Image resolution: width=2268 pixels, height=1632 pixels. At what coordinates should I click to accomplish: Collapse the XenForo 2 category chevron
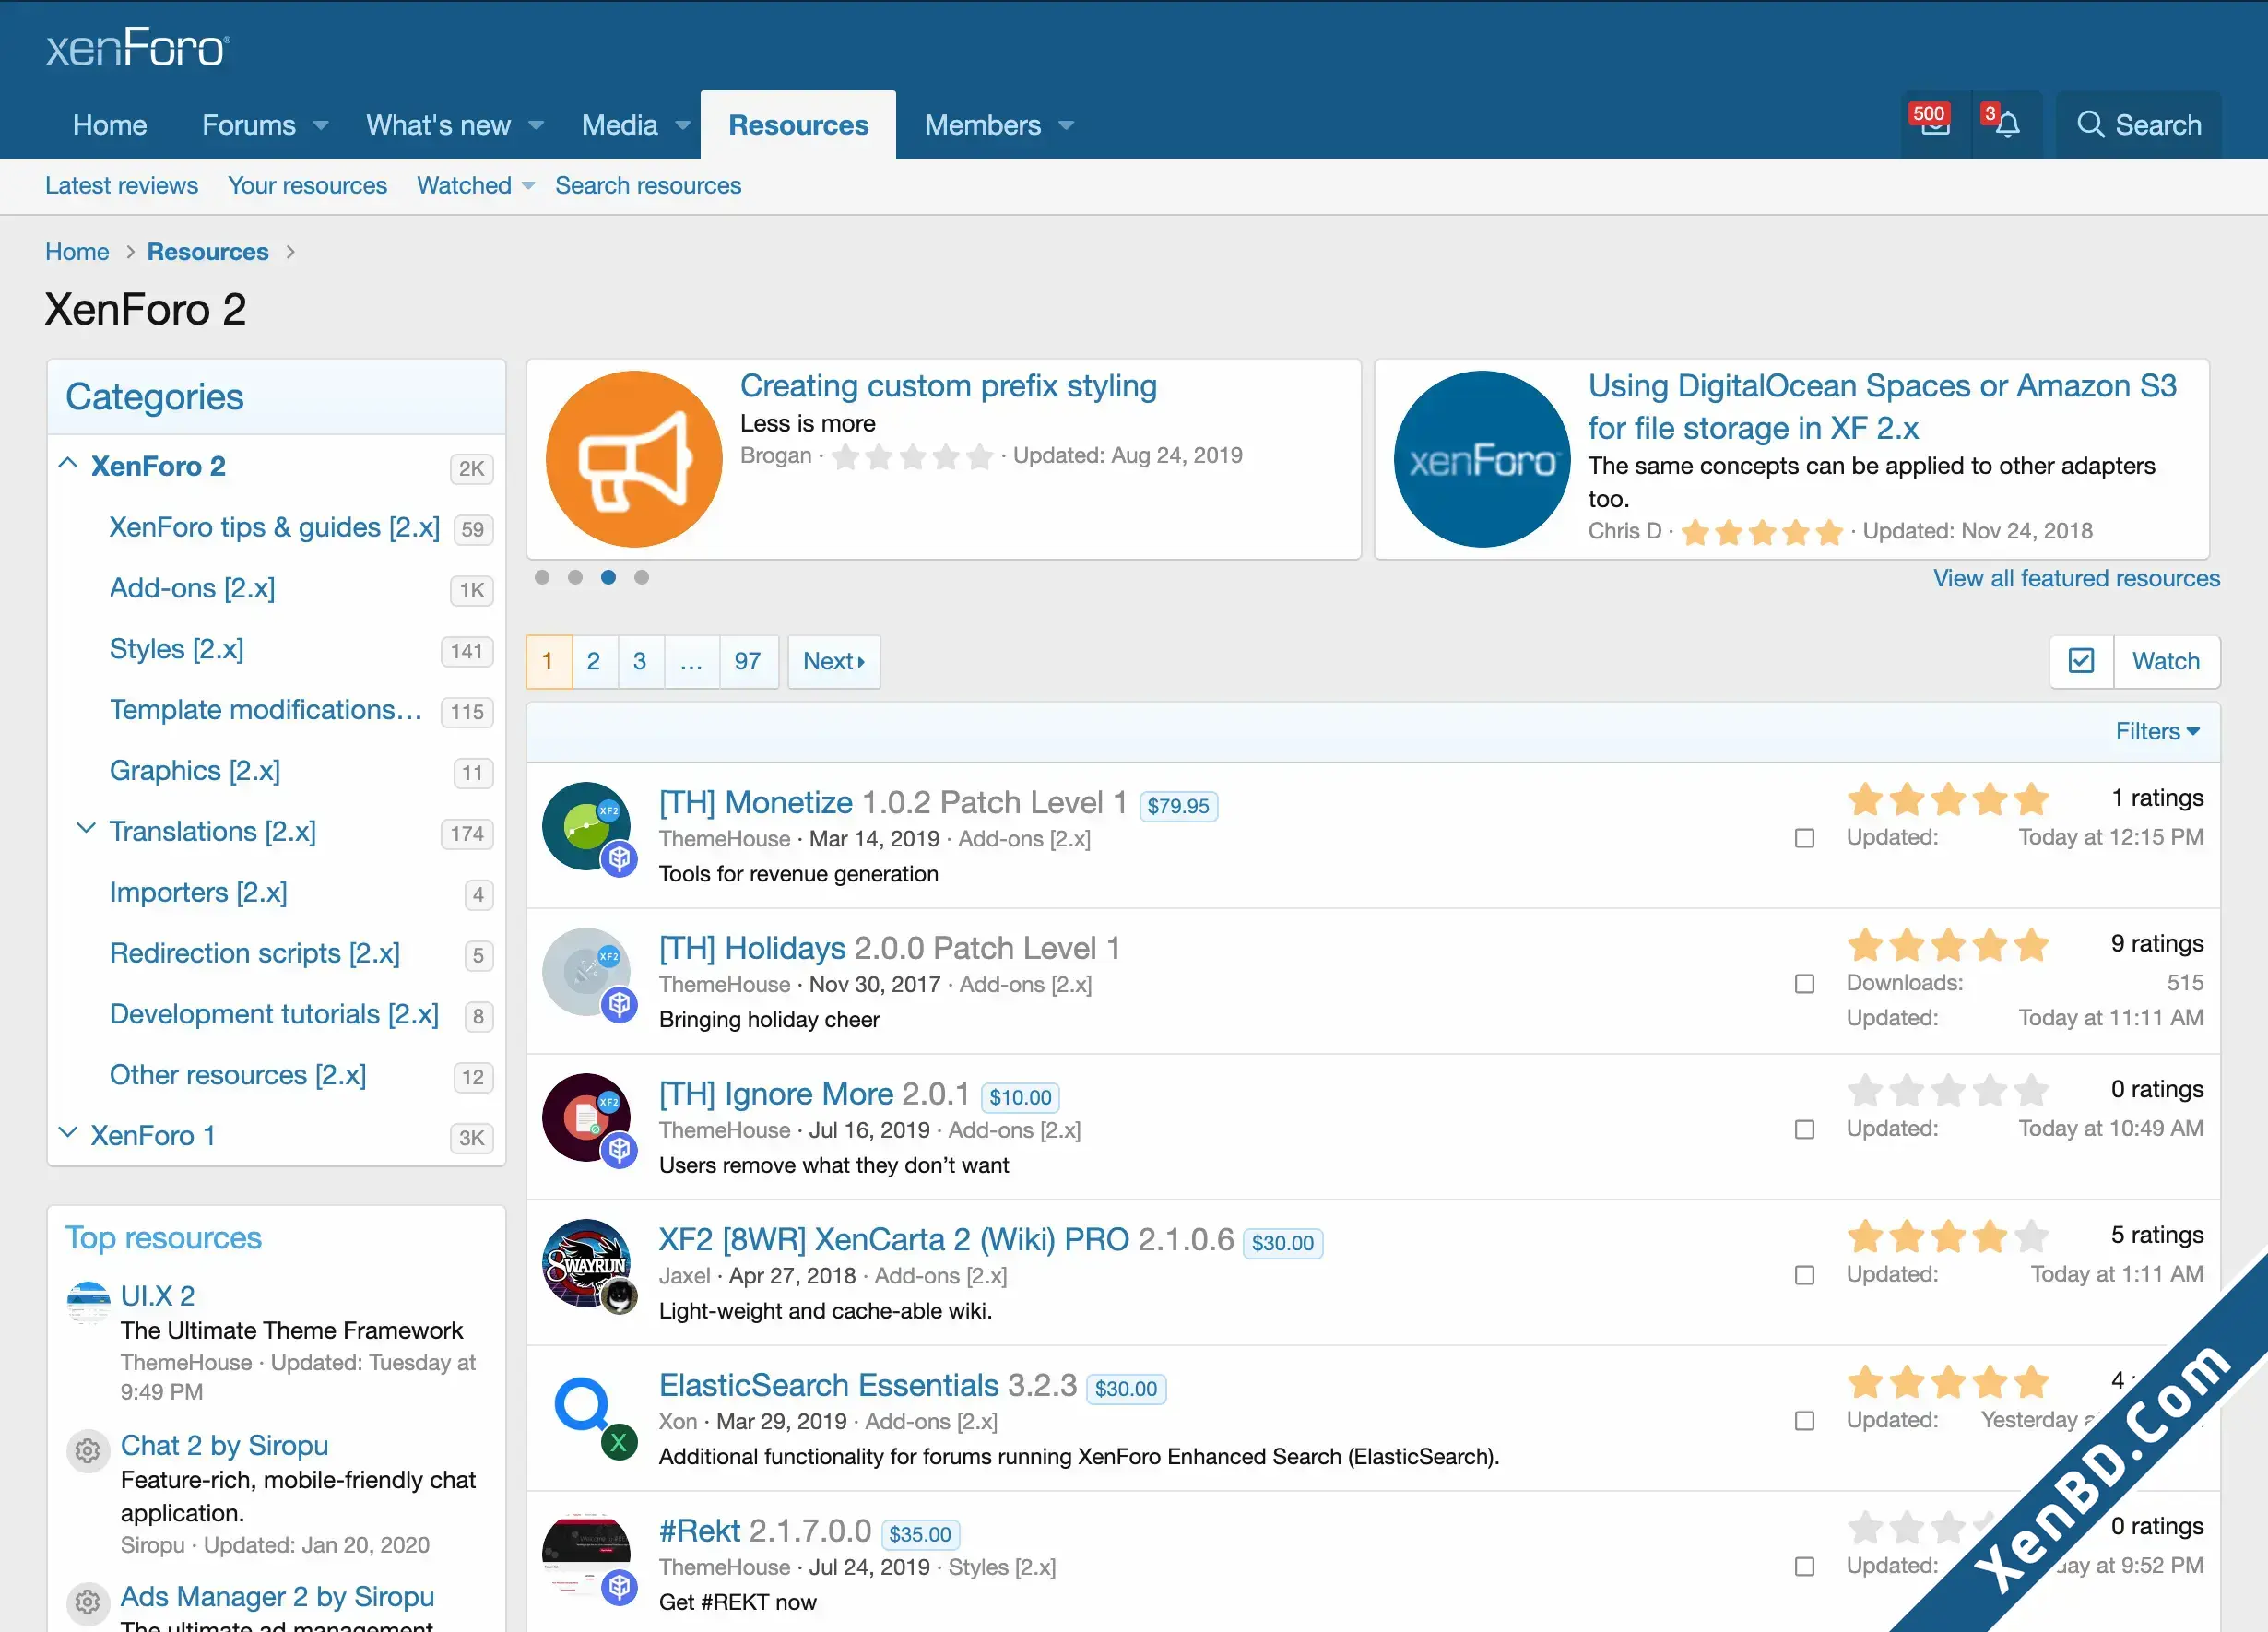68,463
